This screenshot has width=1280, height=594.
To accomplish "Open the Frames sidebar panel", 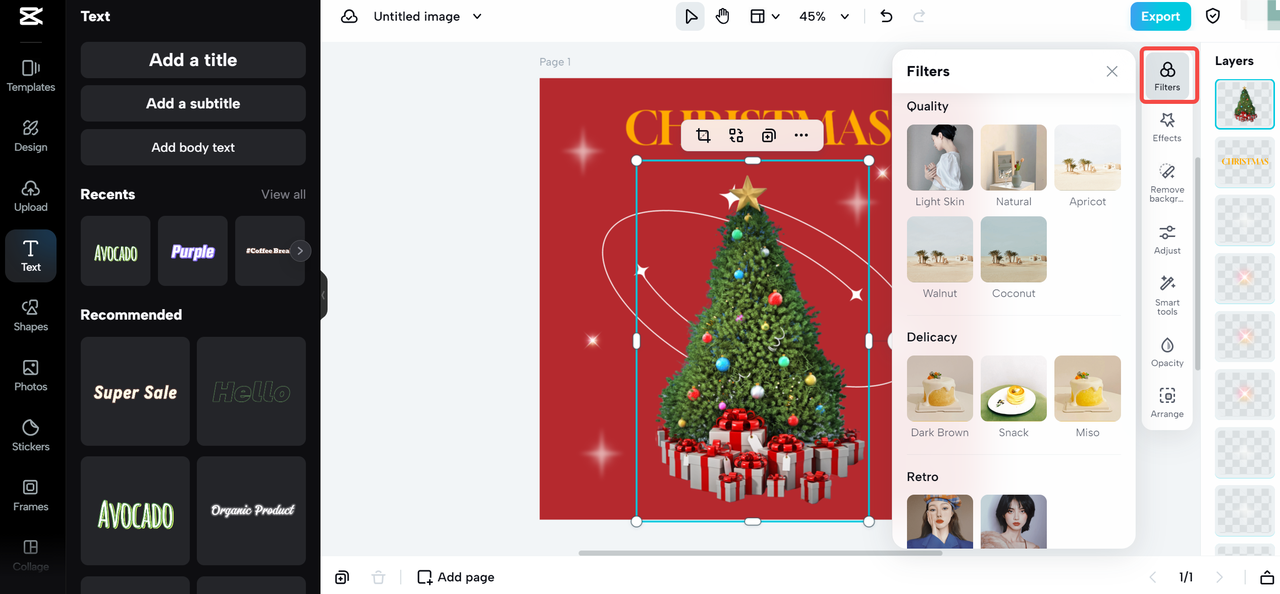I will pos(31,496).
